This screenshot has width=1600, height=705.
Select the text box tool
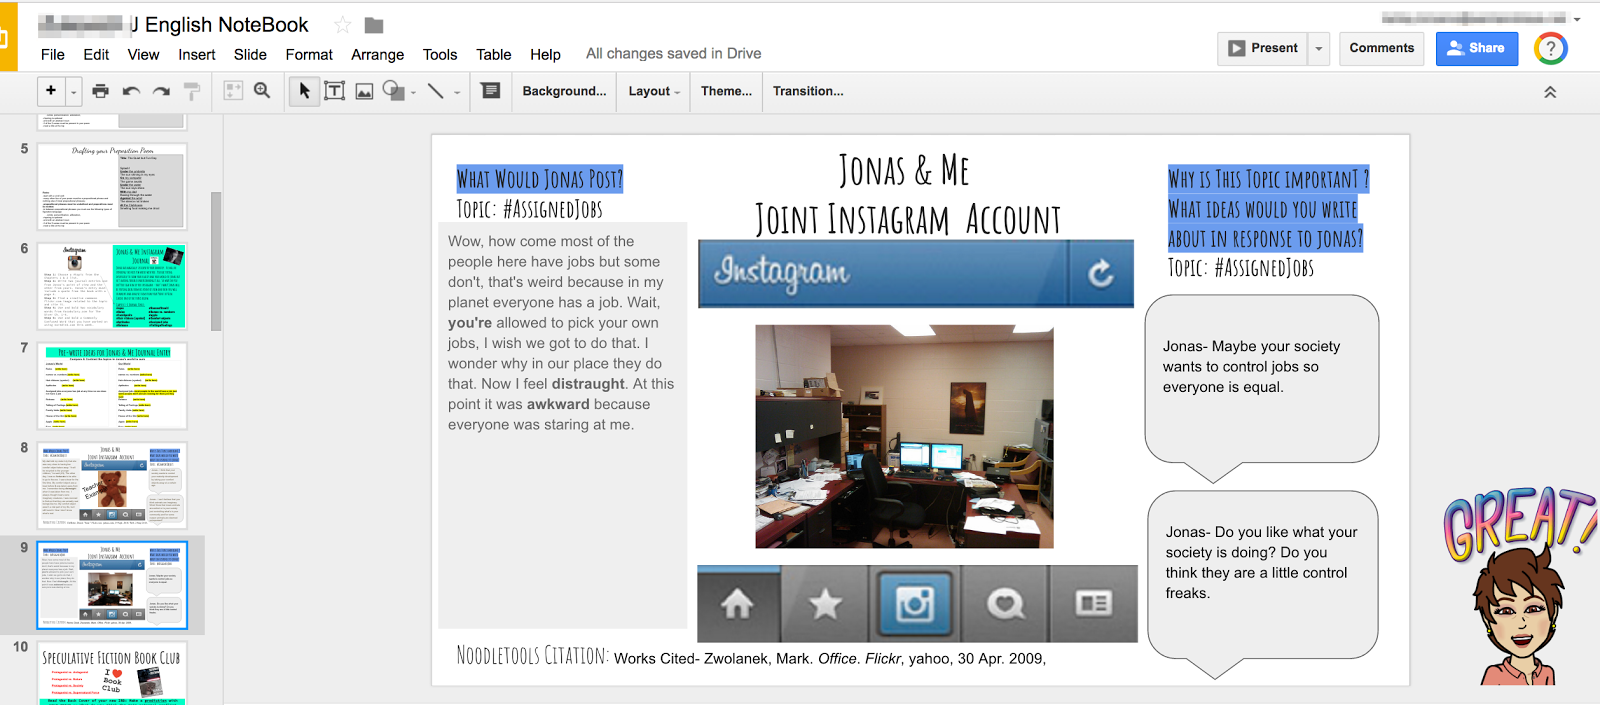tap(335, 91)
